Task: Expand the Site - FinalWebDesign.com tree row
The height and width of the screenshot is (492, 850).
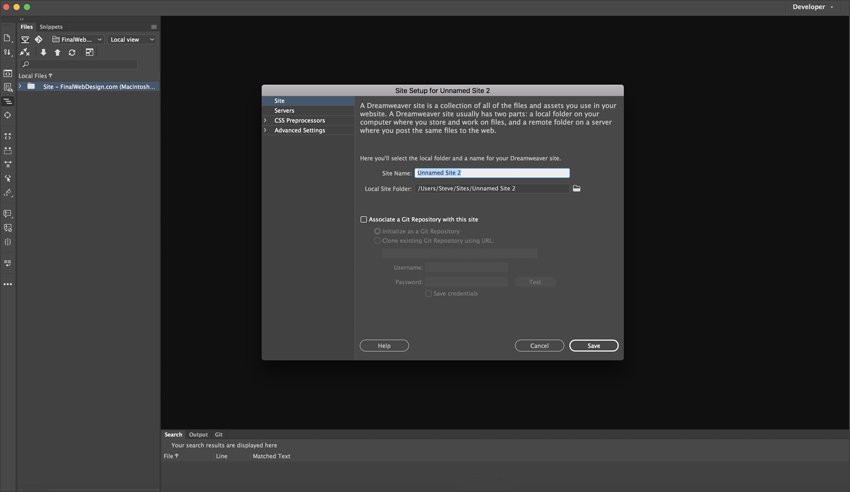Action: pos(21,86)
